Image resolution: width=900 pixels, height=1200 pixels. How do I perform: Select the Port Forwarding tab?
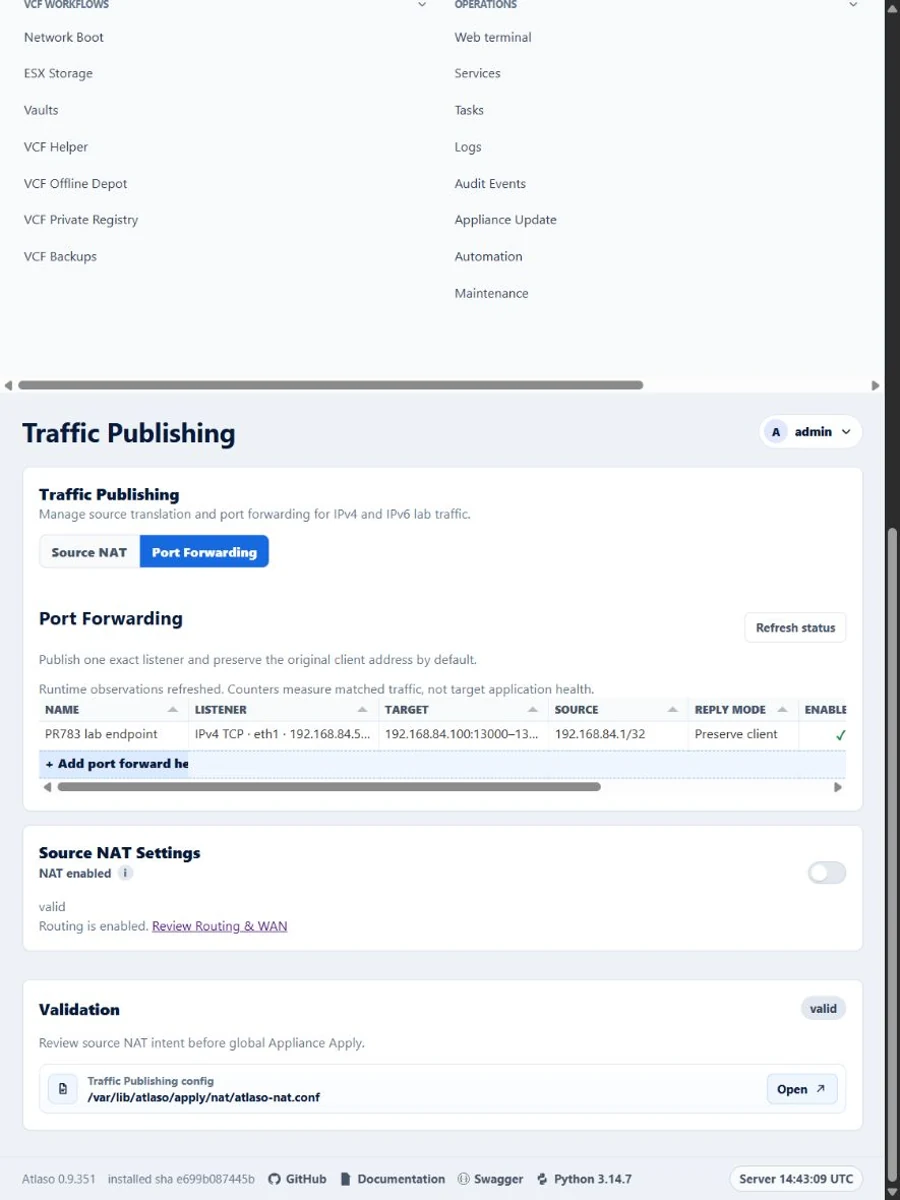(x=204, y=552)
